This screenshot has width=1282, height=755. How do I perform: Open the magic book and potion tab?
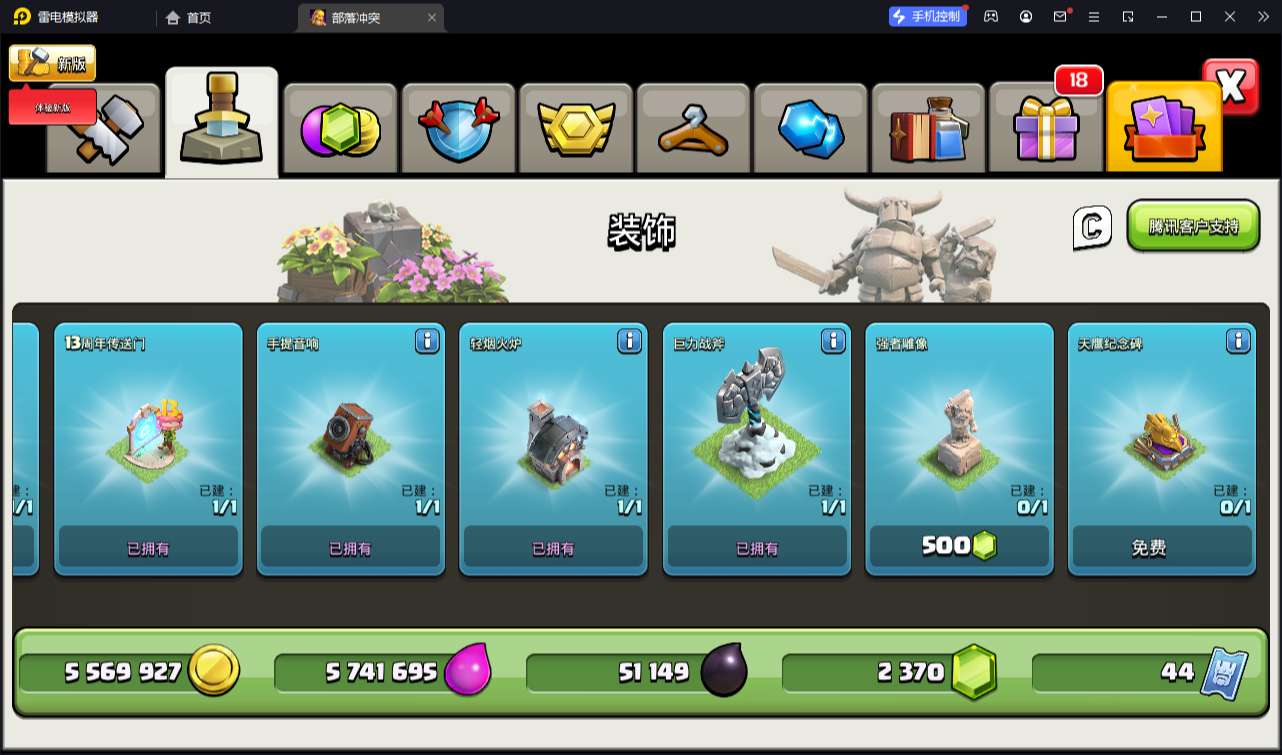tap(929, 130)
